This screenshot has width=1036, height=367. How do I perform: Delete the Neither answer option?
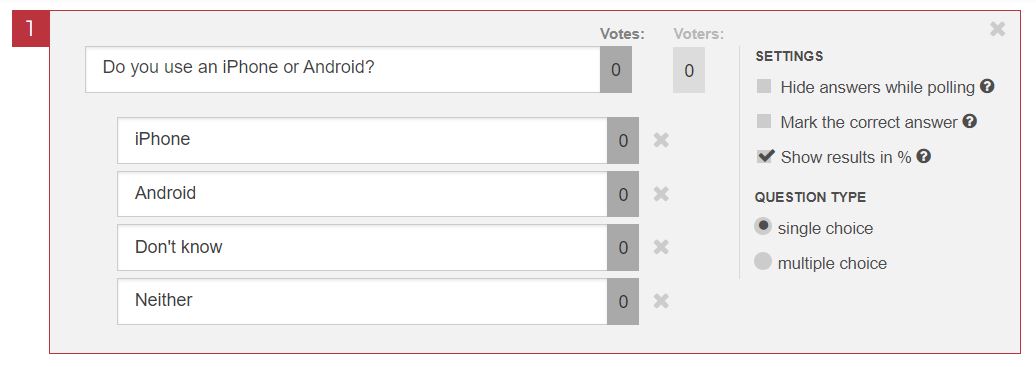point(661,302)
